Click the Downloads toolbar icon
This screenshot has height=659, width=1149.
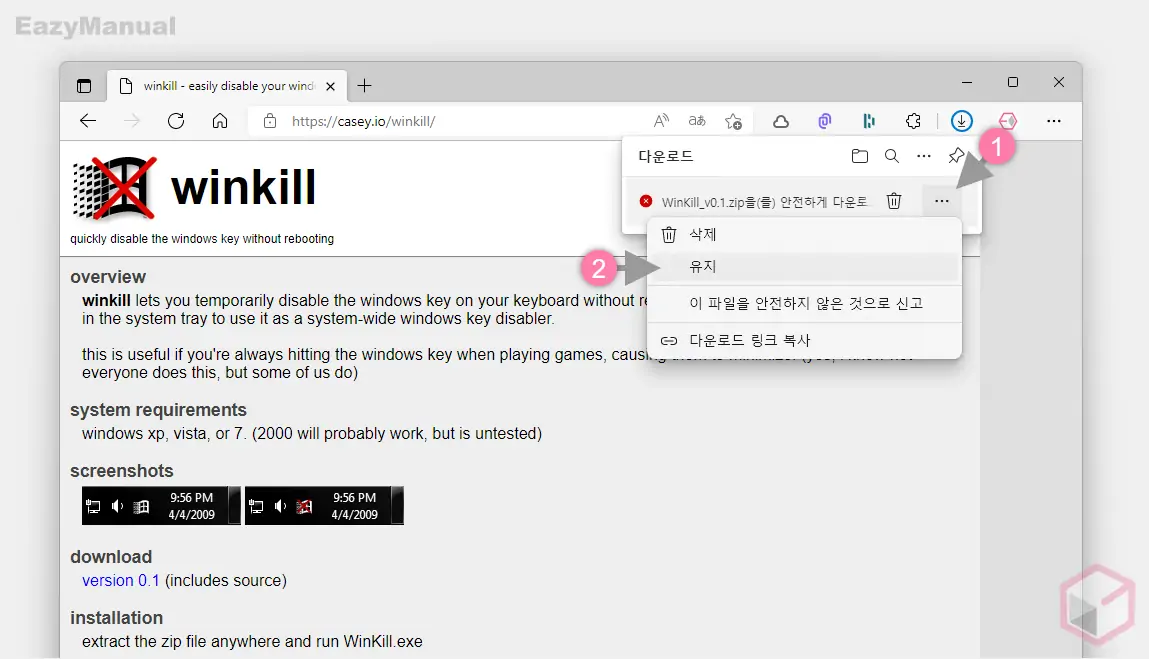point(961,121)
